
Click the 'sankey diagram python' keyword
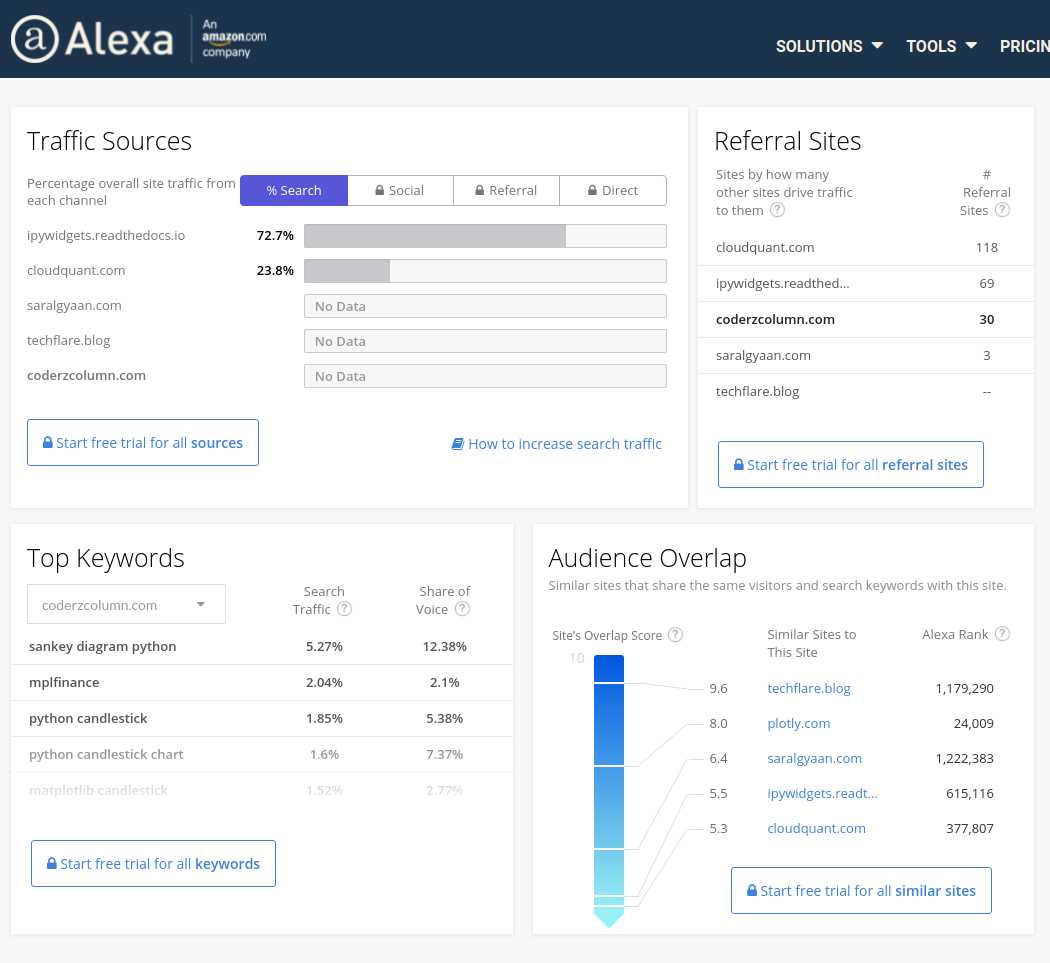102,646
